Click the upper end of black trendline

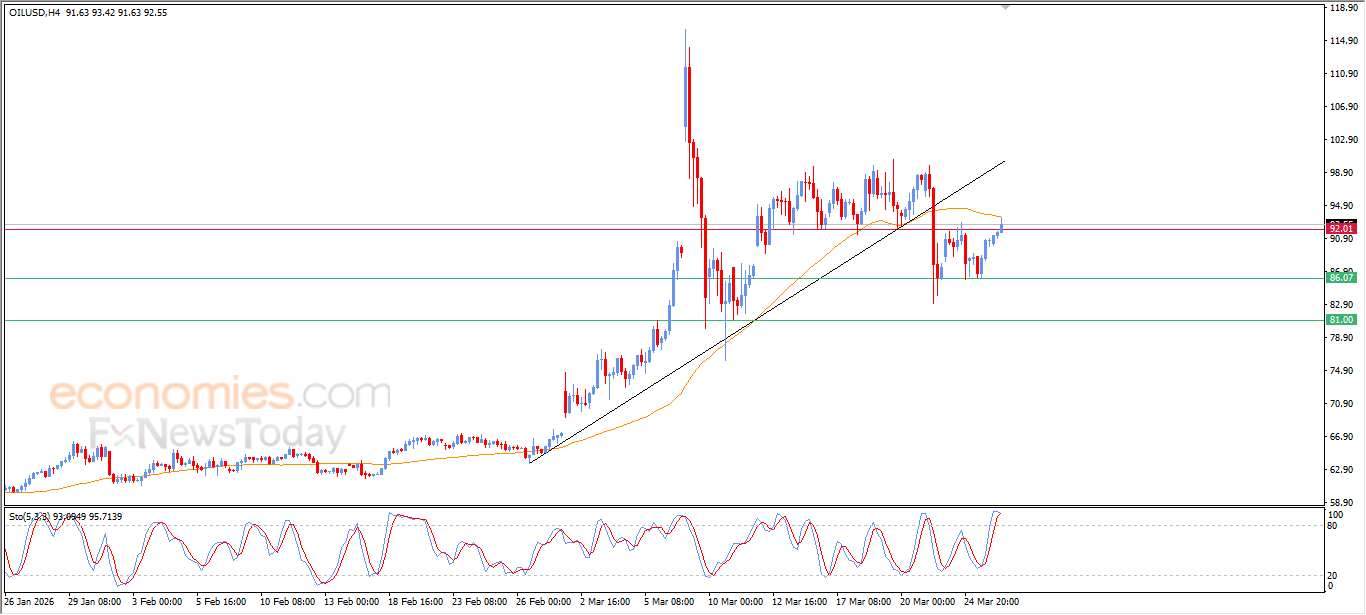(1004, 161)
